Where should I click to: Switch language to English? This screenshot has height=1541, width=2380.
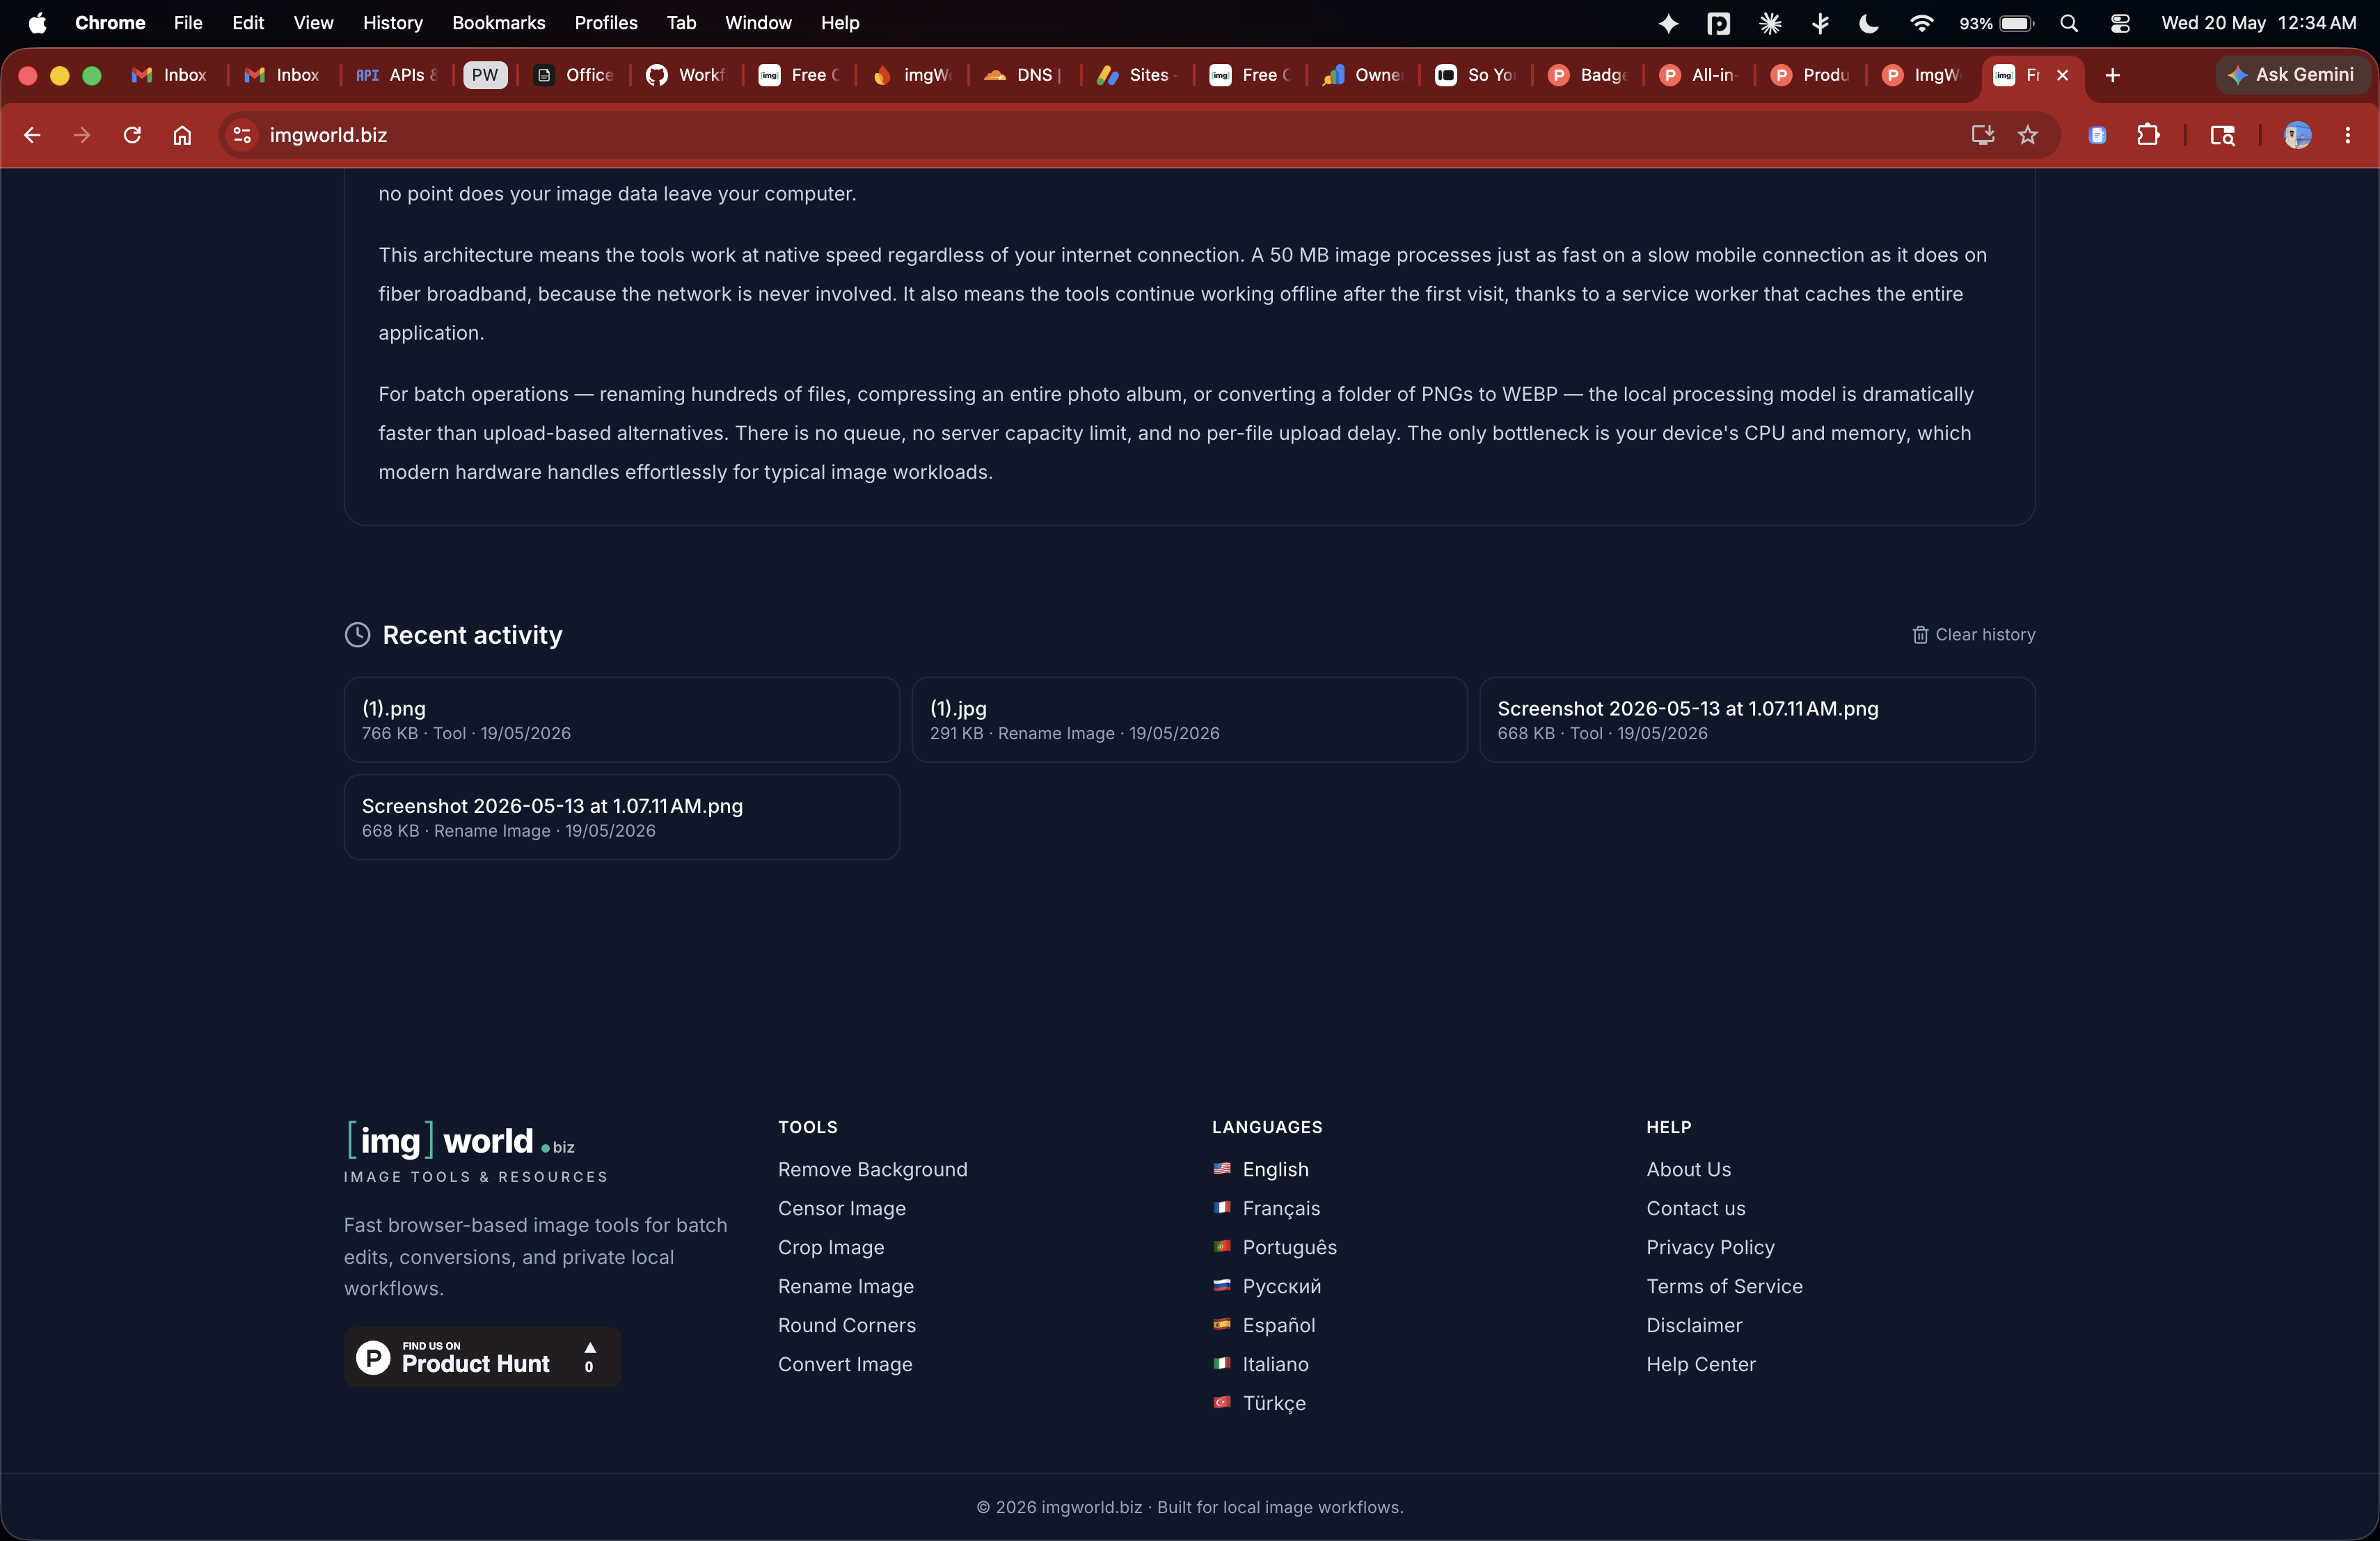pyautogui.click(x=1260, y=1169)
